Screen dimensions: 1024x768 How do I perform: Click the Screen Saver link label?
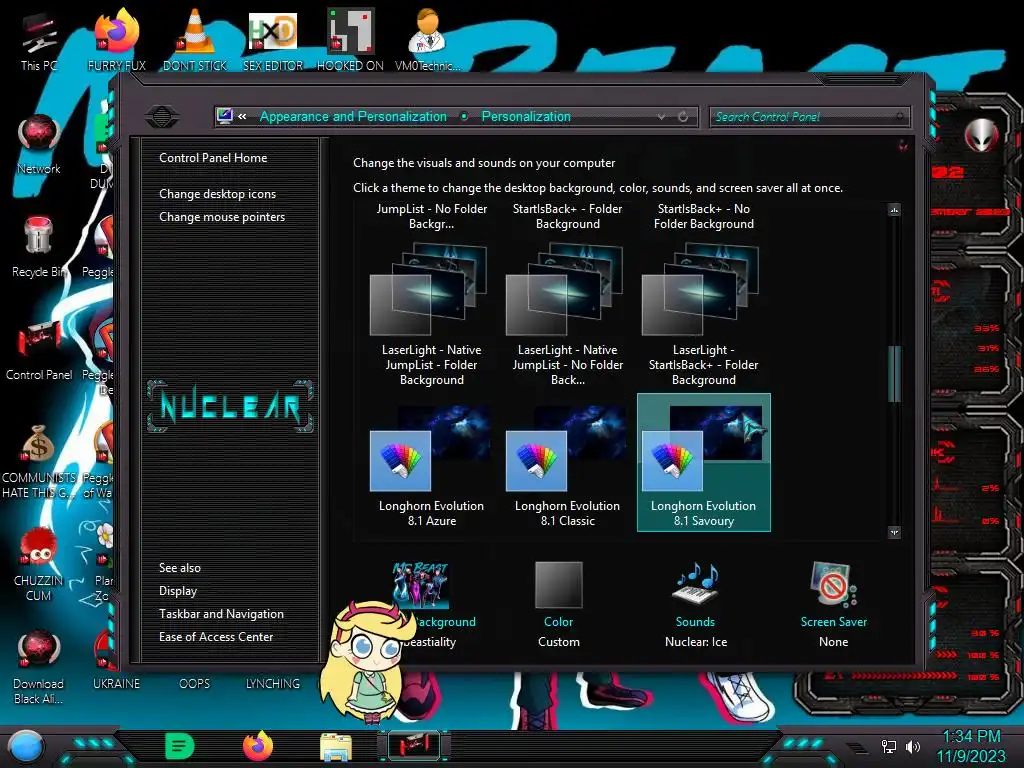pos(834,622)
